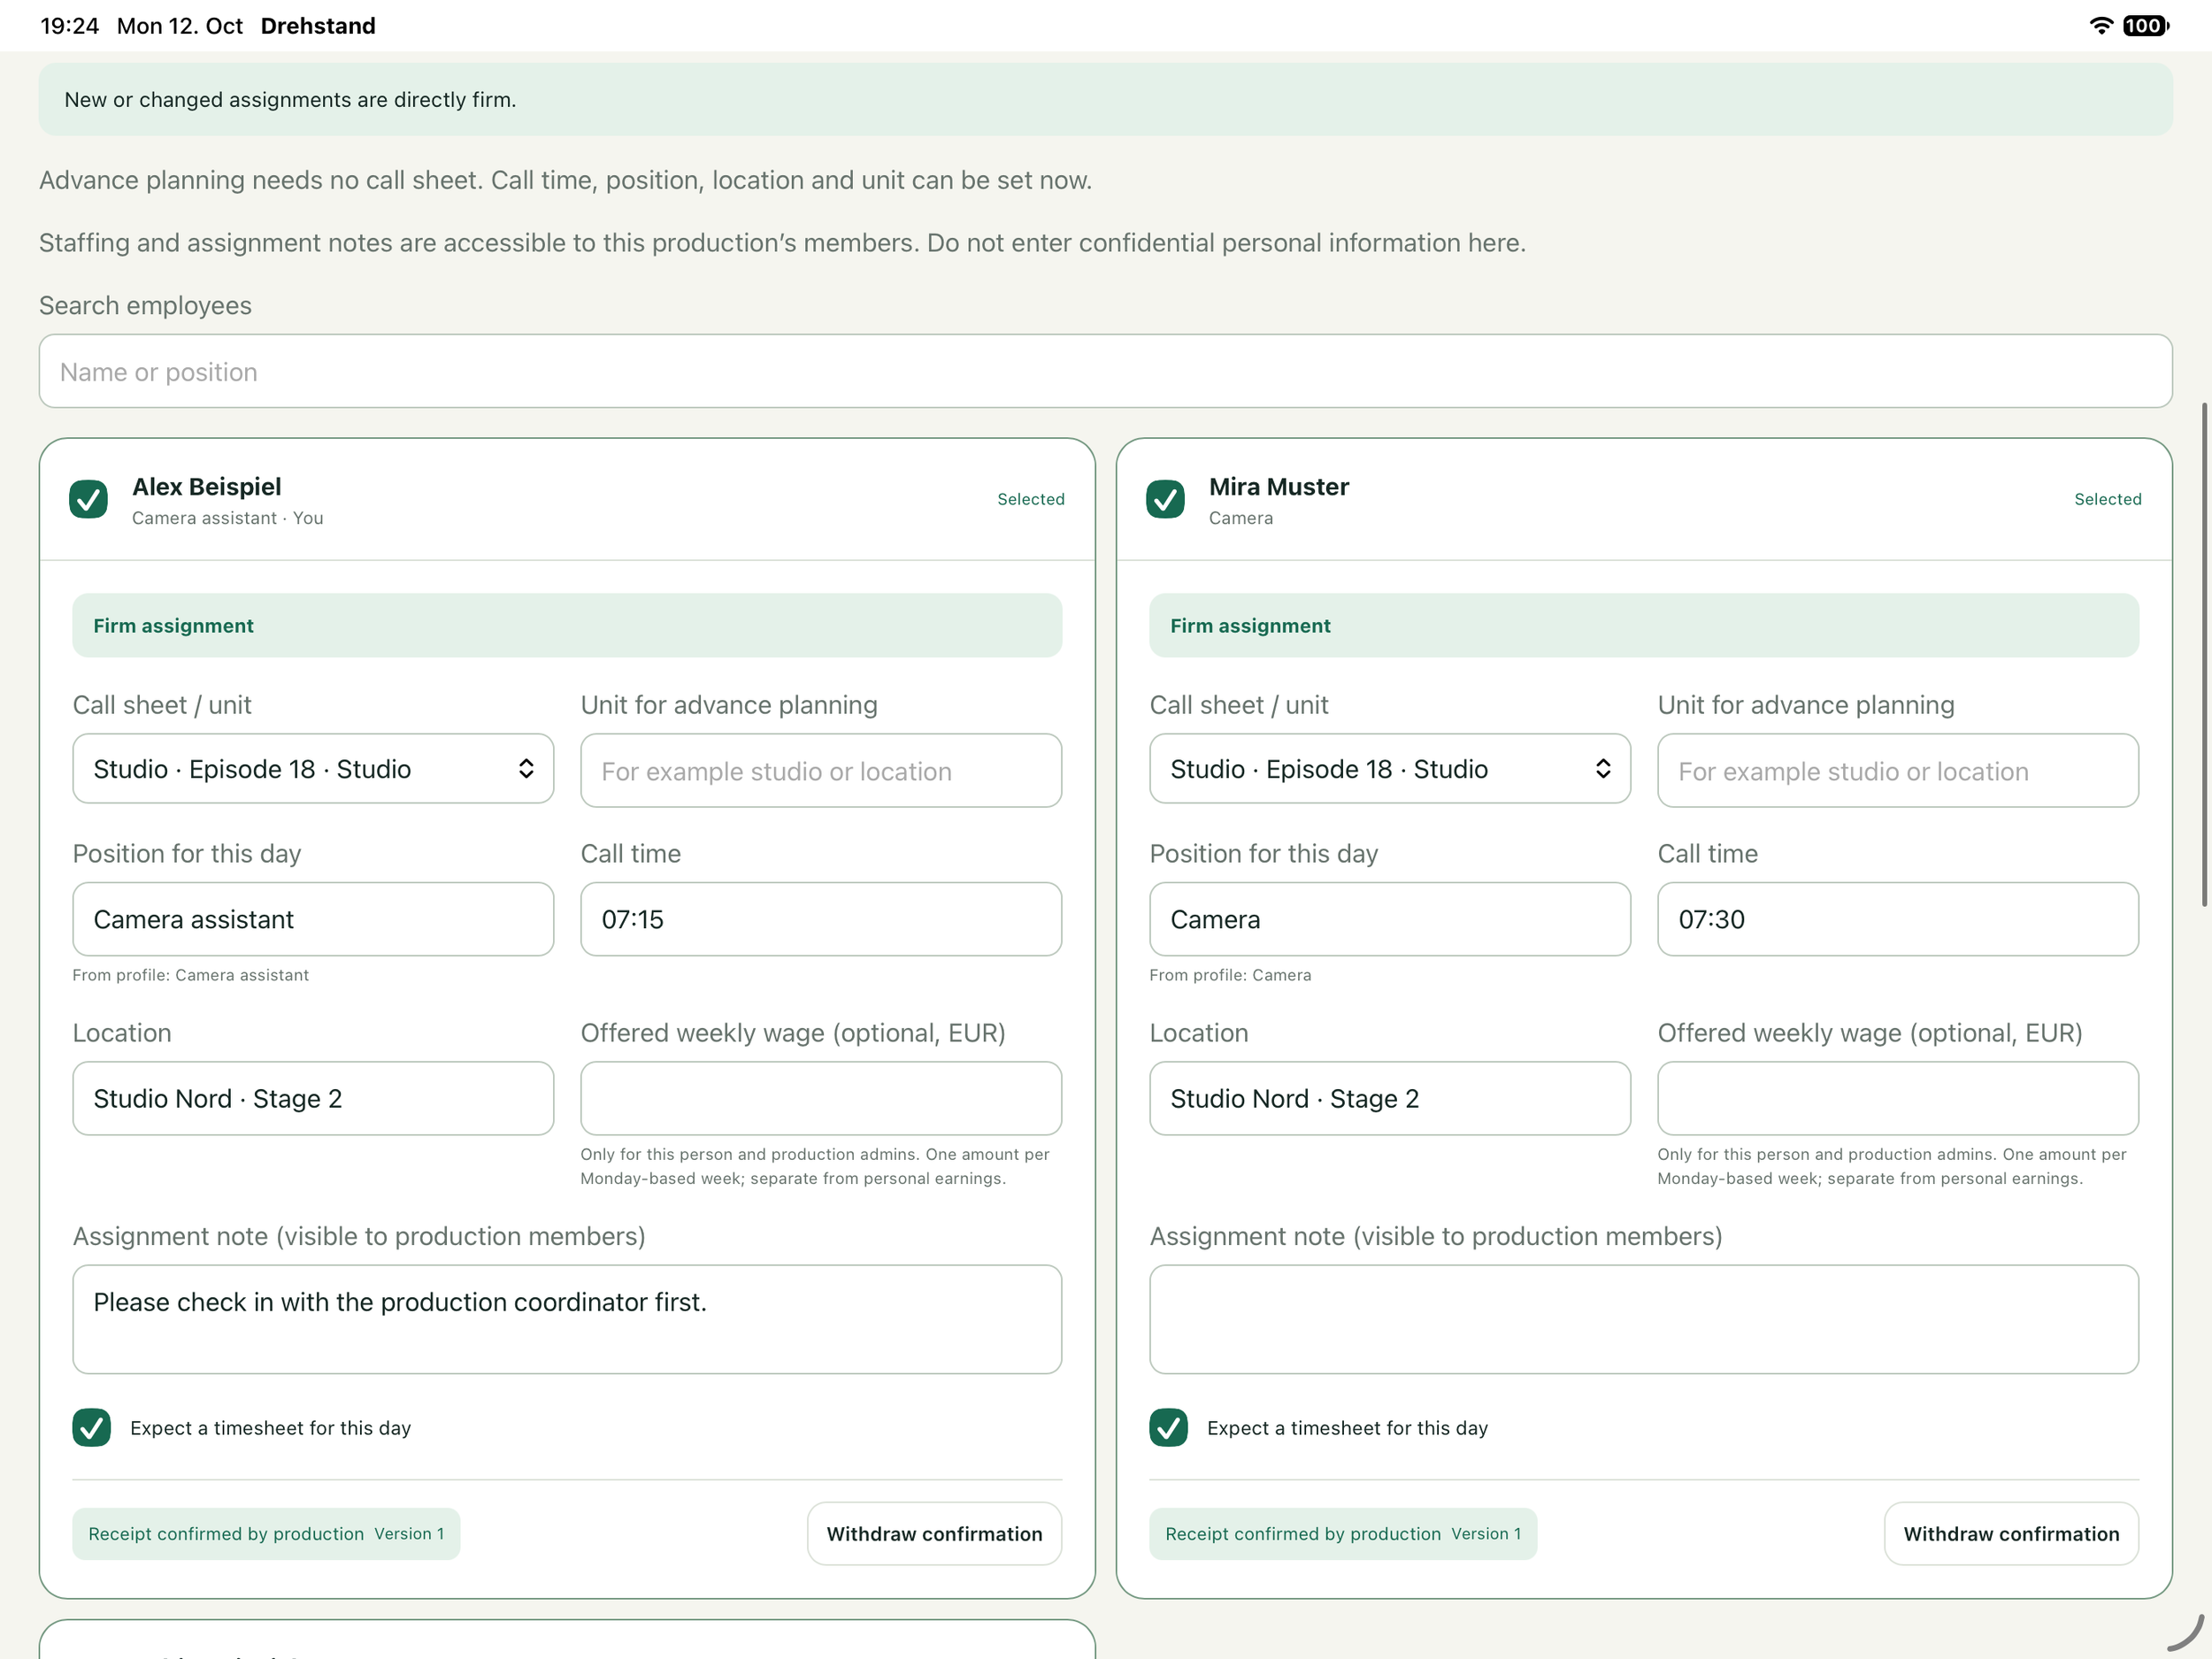Open Alex's call sheet / unit dropdown
The image size is (2212, 1659).
pos(313,769)
